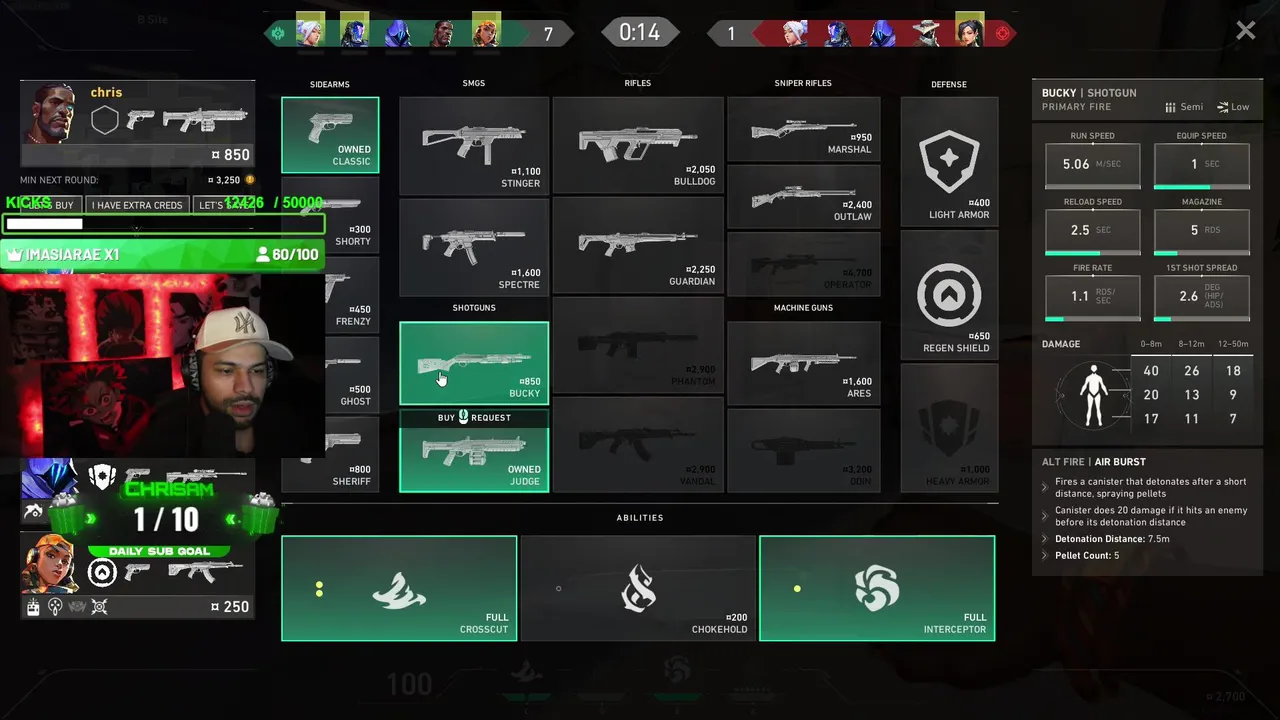The width and height of the screenshot is (1280, 720).
Task: Click the 850 credits balance
Action: [230, 155]
